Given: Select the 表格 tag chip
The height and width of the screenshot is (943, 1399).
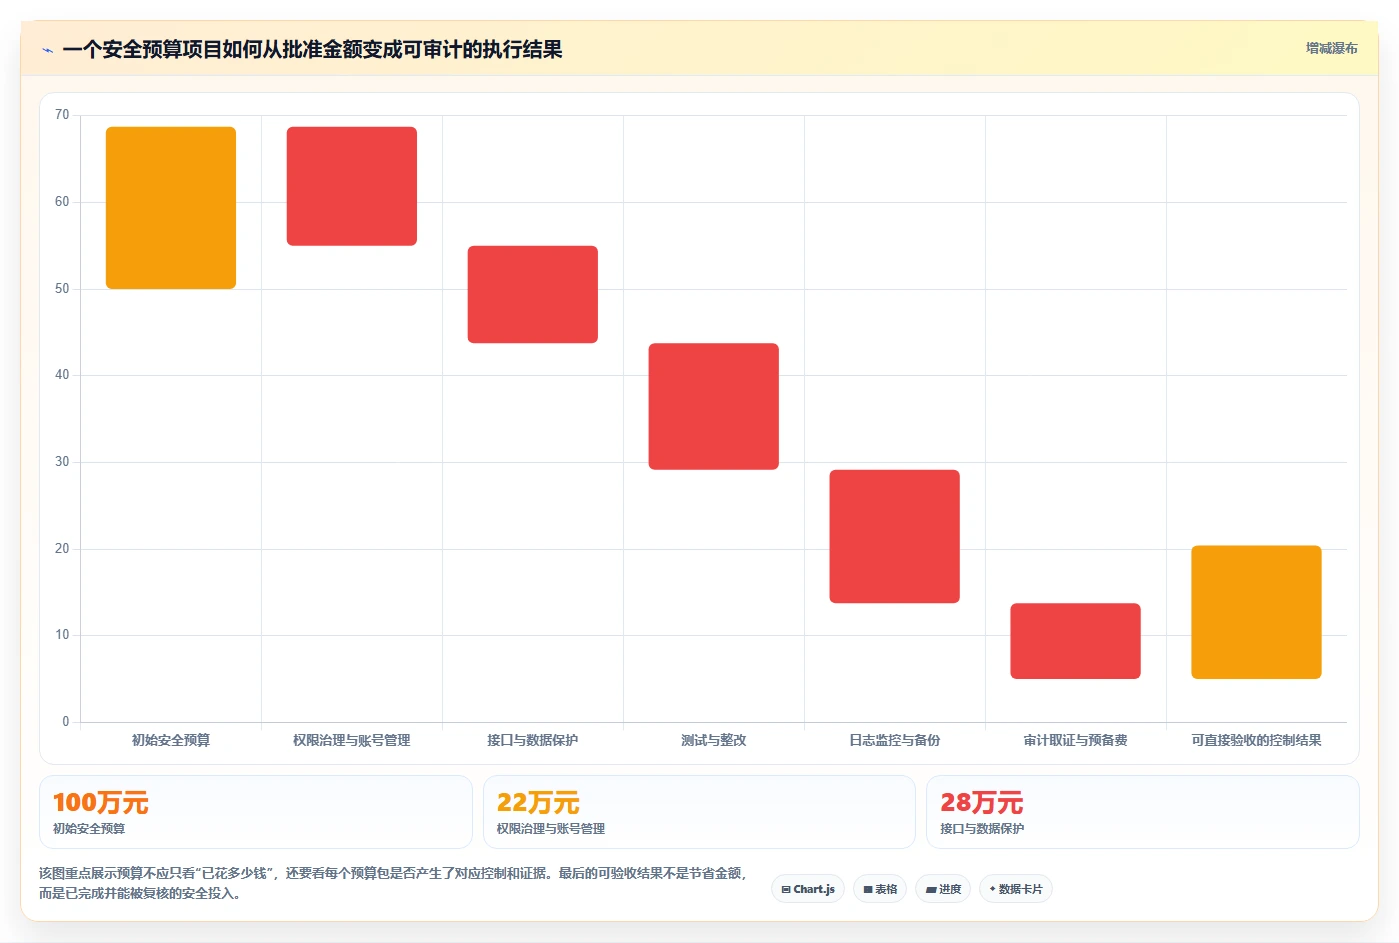Looking at the screenshot, I should (880, 889).
